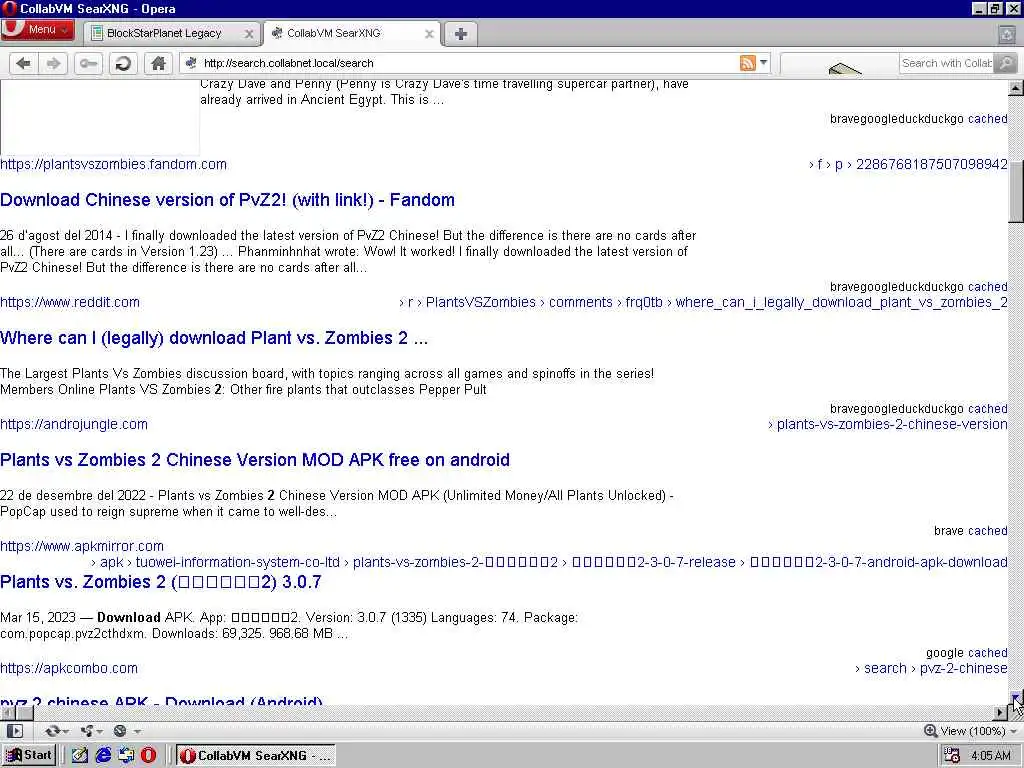Launch Opera from the quick launch bar

click(149, 756)
